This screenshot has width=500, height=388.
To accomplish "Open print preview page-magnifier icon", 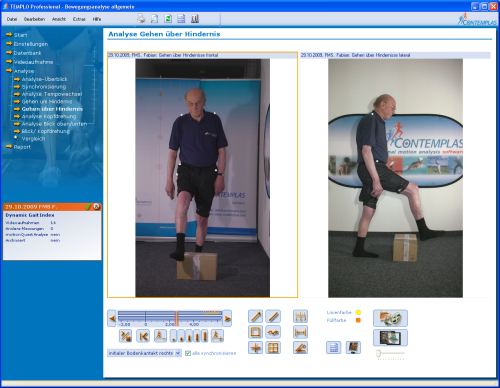I will (x=154, y=19).
